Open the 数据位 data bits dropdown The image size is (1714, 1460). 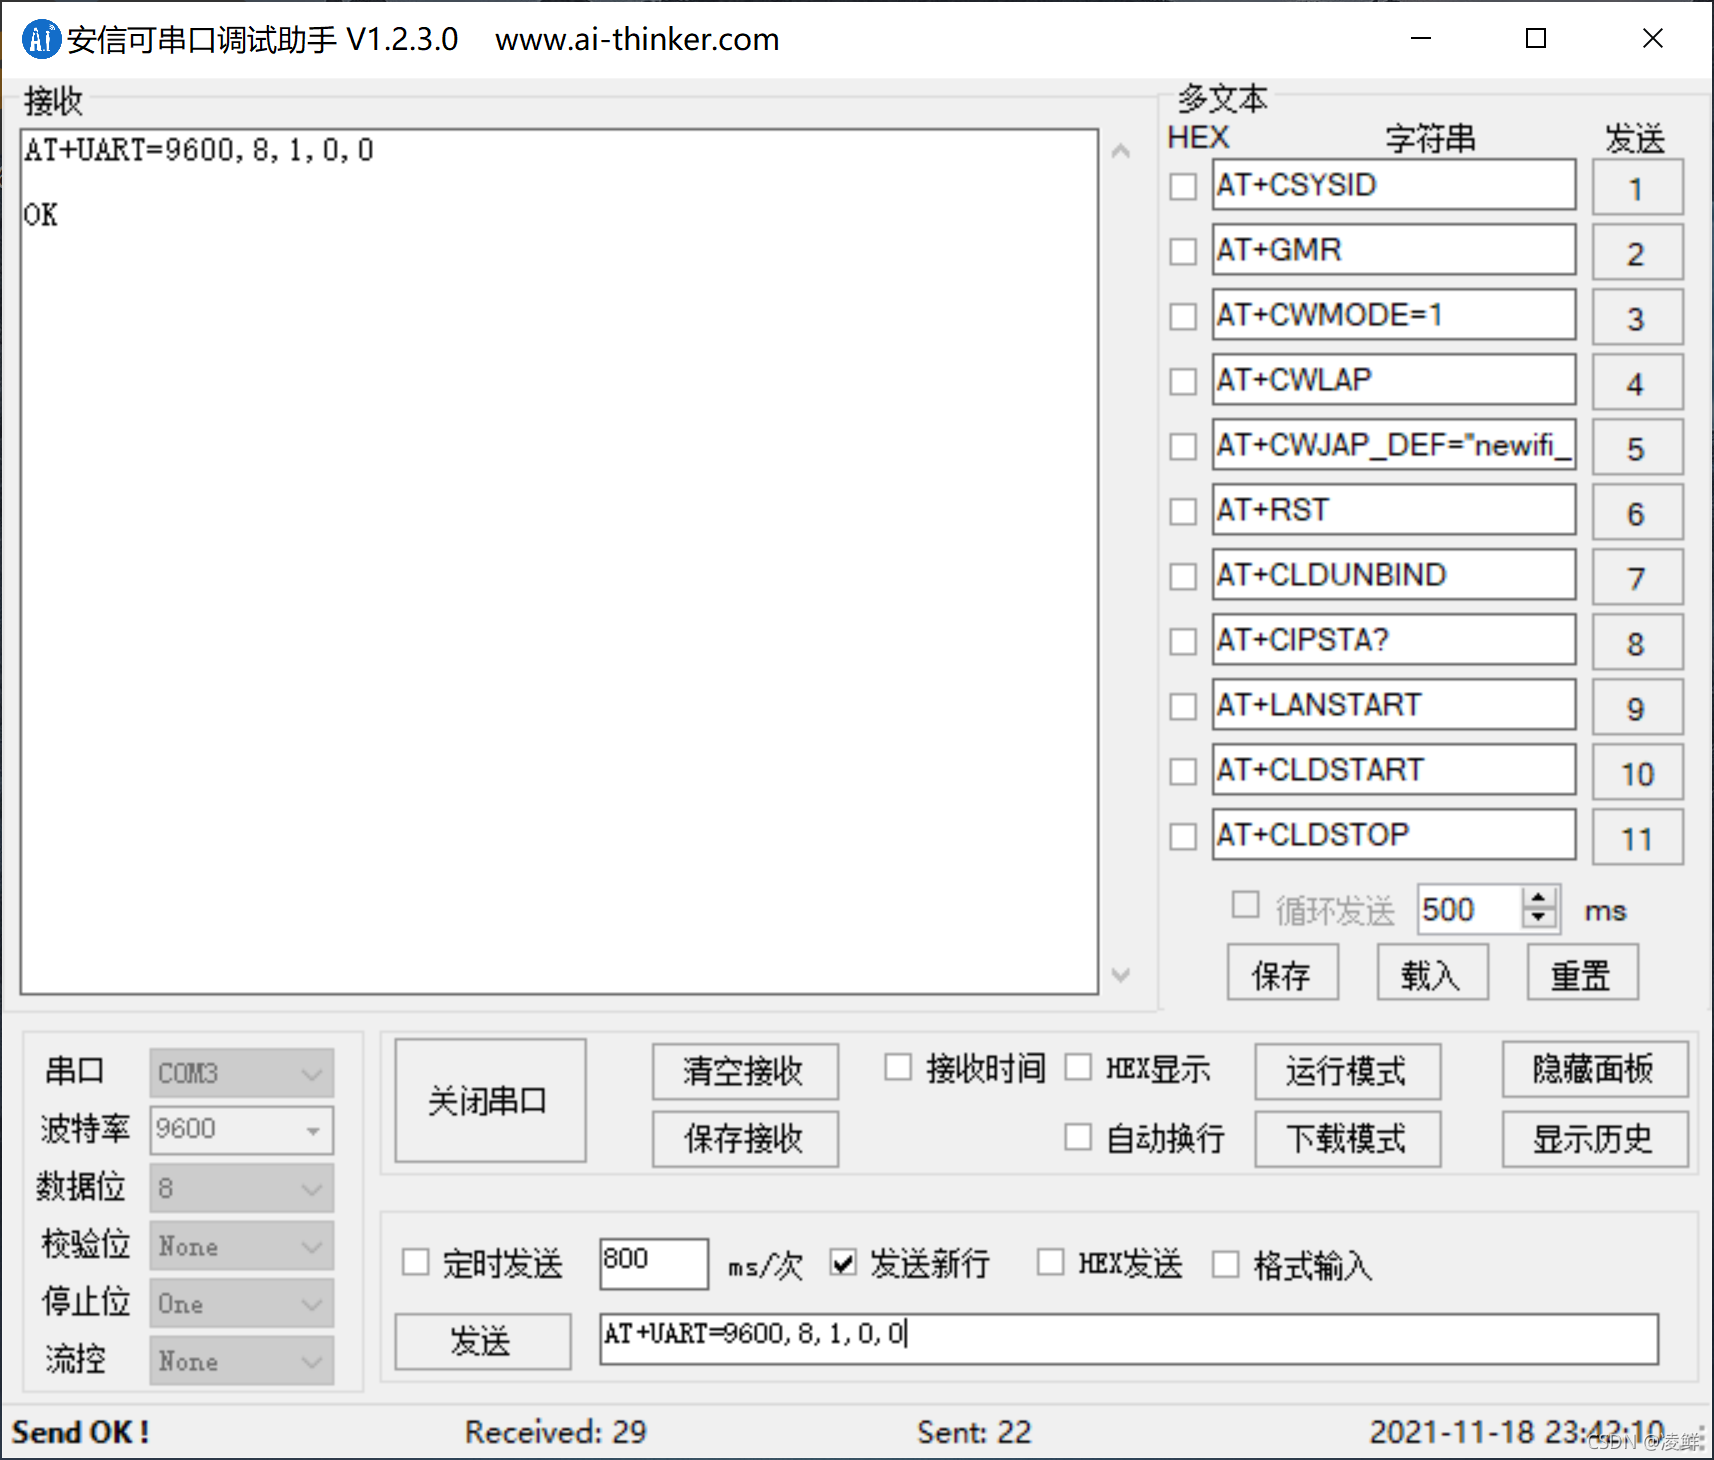(241, 1188)
